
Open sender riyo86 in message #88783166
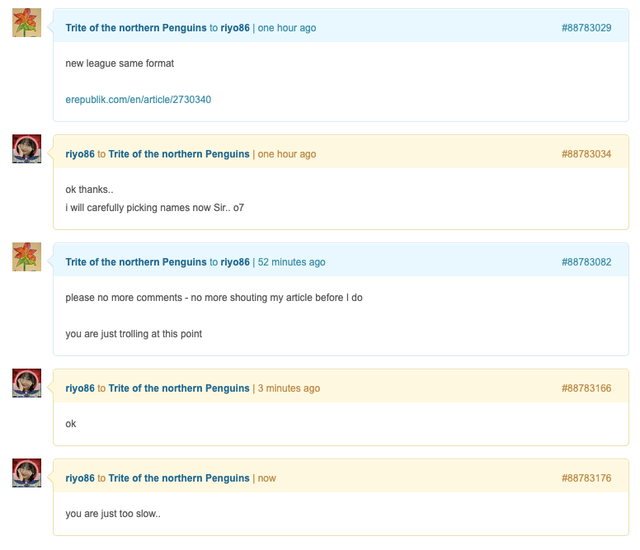[x=80, y=388]
